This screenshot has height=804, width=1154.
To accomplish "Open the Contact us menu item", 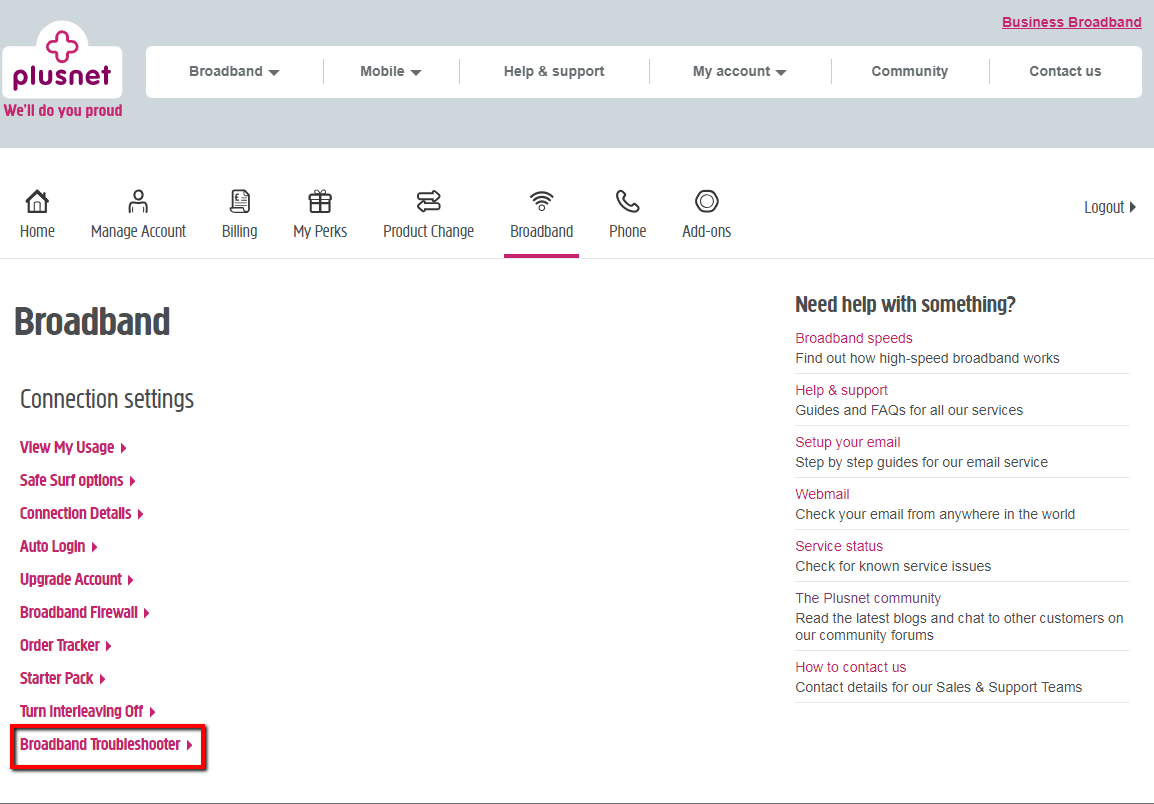I will [1065, 71].
